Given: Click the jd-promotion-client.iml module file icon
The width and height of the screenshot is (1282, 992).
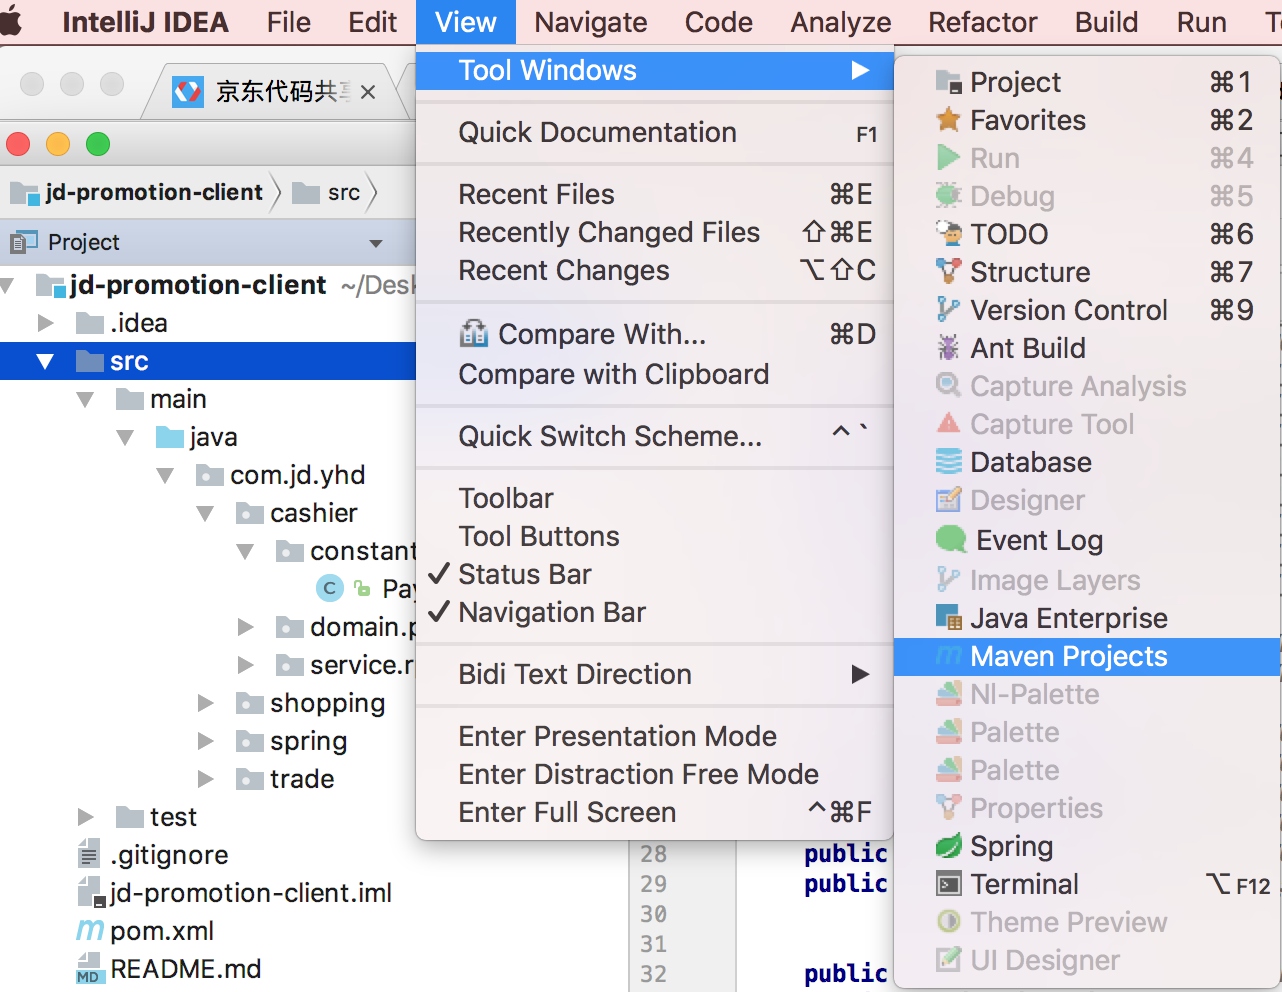Looking at the screenshot, I should 90,893.
